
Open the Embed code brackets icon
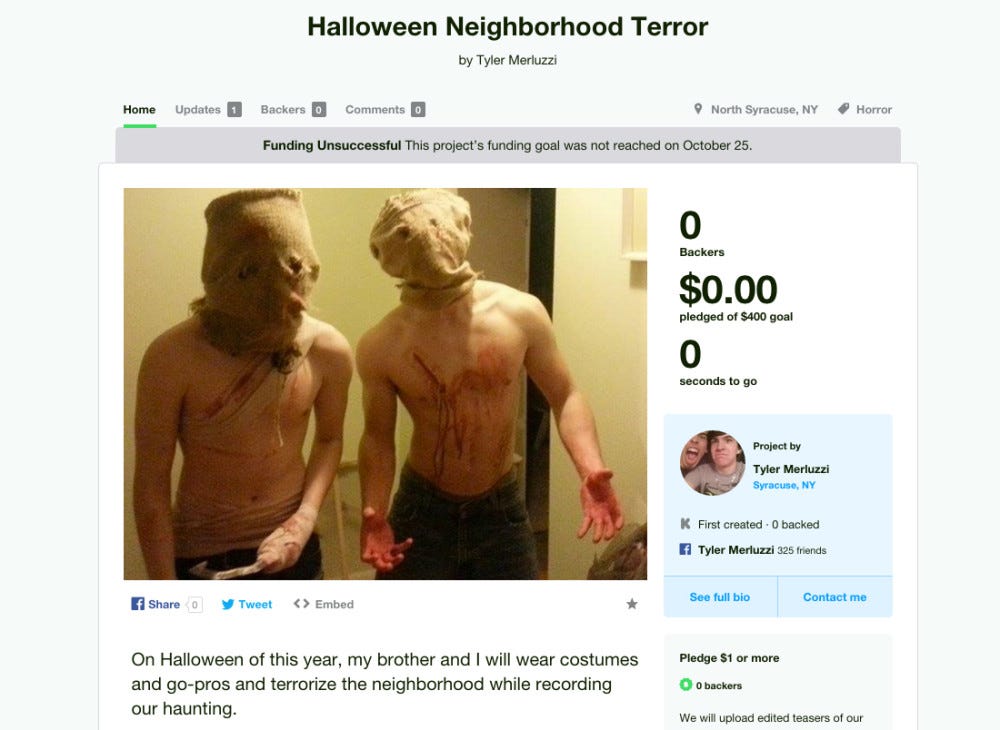pyautogui.click(x=301, y=604)
